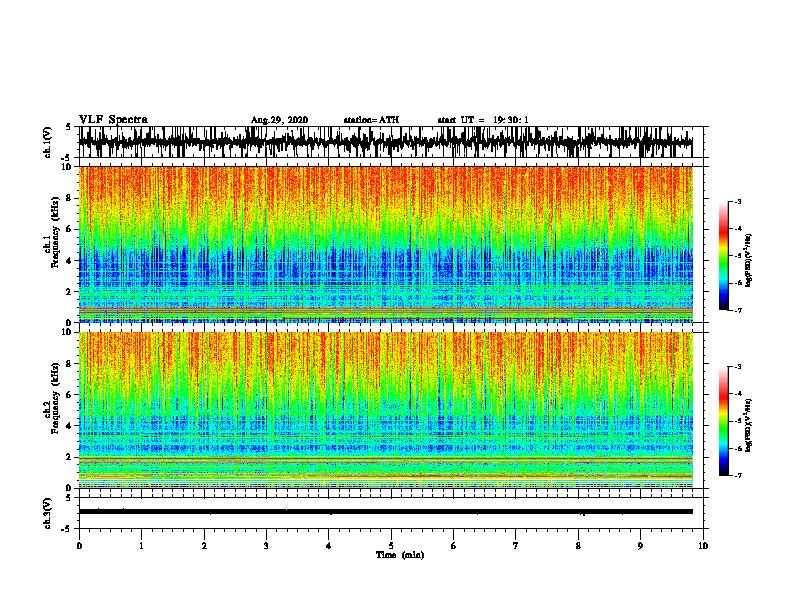Click the '-3' value on ch.1 color bar

pyautogui.click(x=737, y=202)
